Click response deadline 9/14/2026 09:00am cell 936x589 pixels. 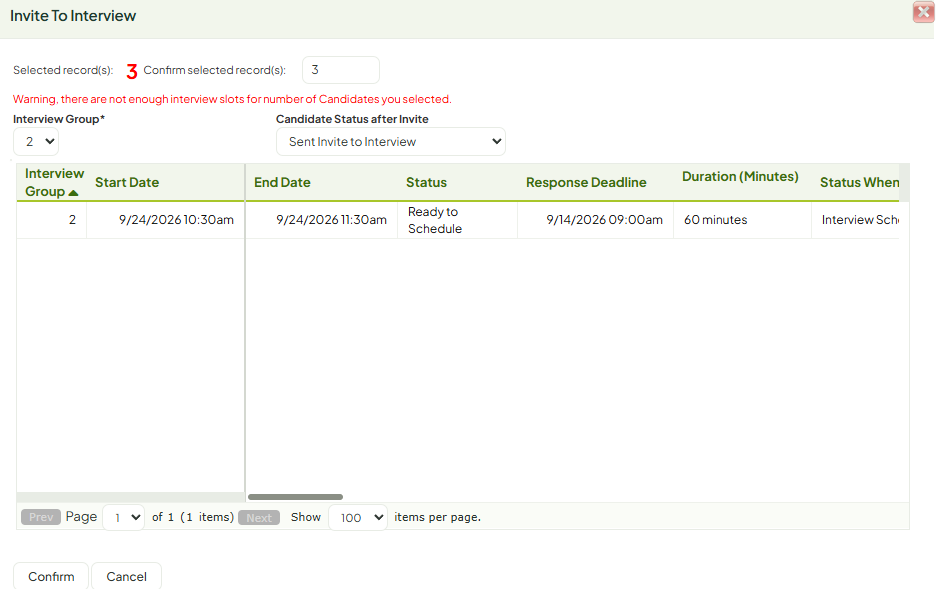(595, 220)
